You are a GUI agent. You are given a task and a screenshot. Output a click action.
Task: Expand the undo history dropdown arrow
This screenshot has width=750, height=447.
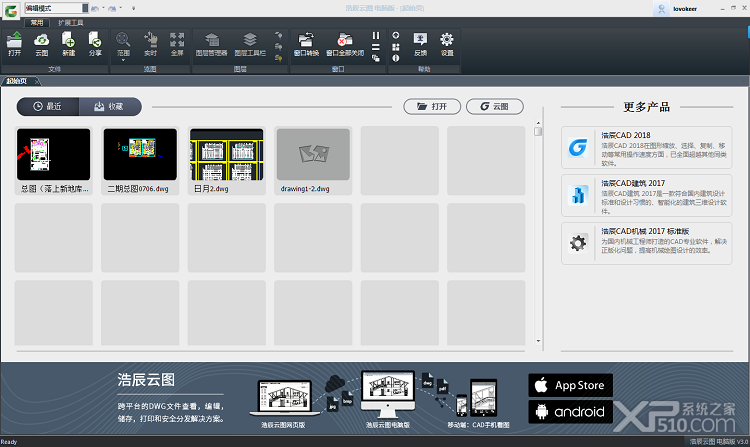103,8
